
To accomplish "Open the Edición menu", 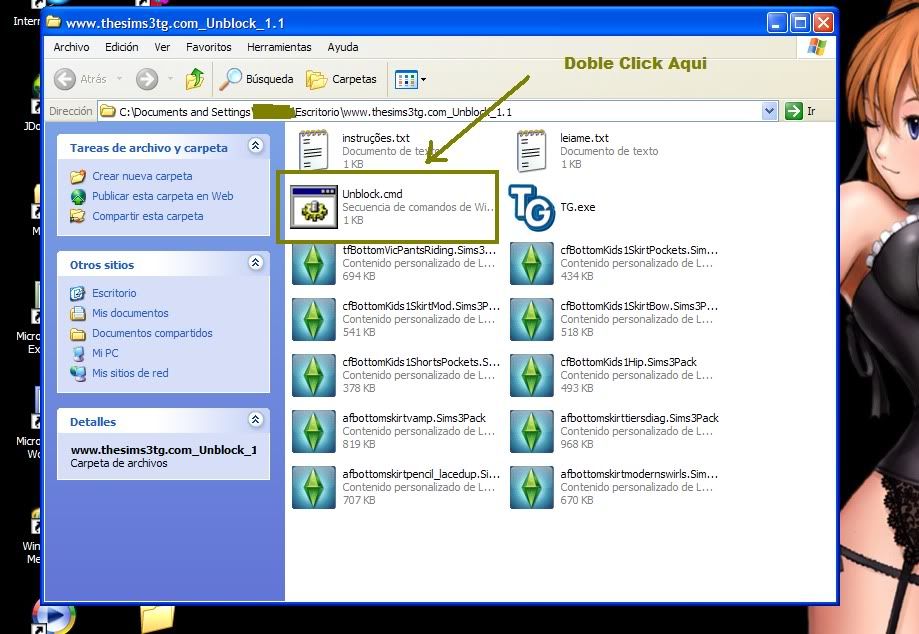I will coord(121,47).
